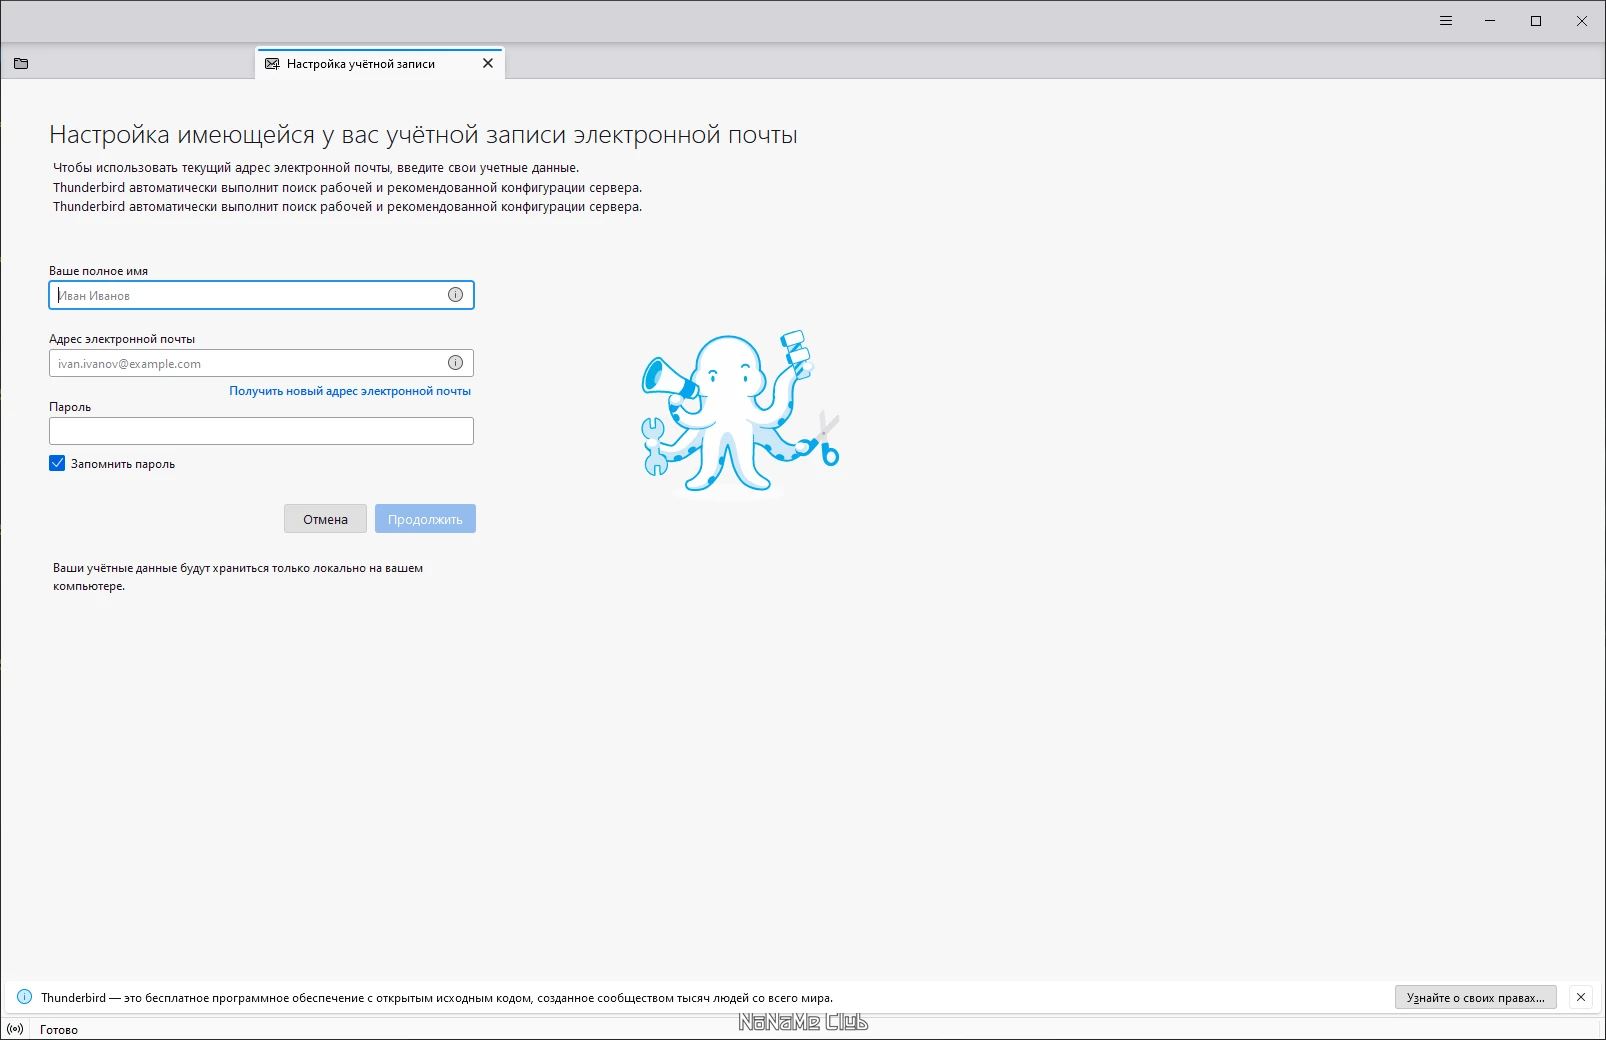Dismiss the Thunderbird rights notification bar

tap(1581, 997)
